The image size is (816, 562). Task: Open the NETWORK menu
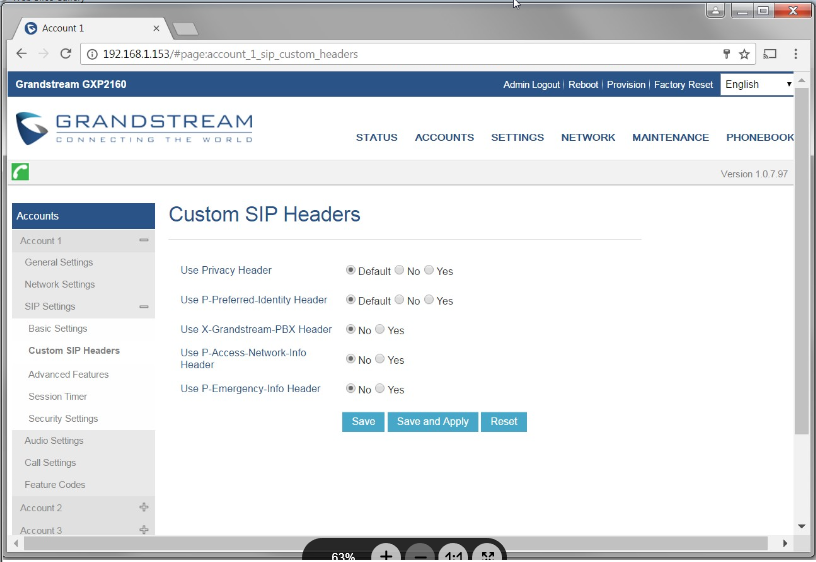[x=588, y=137]
